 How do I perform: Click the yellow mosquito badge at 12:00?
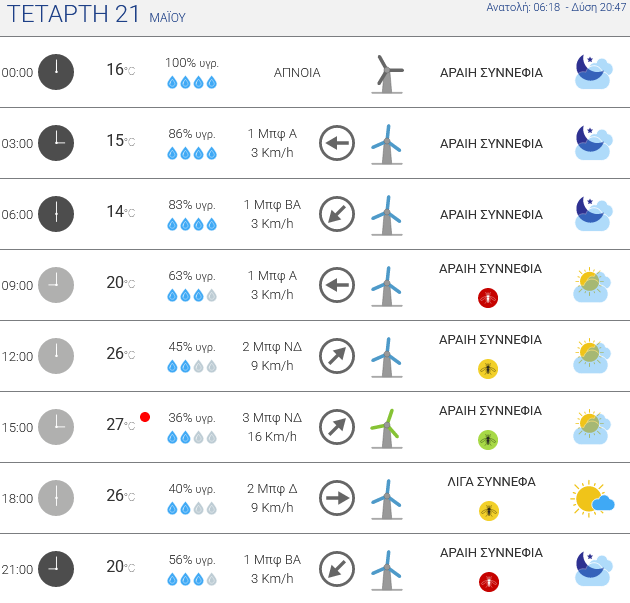[x=488, y=369]
